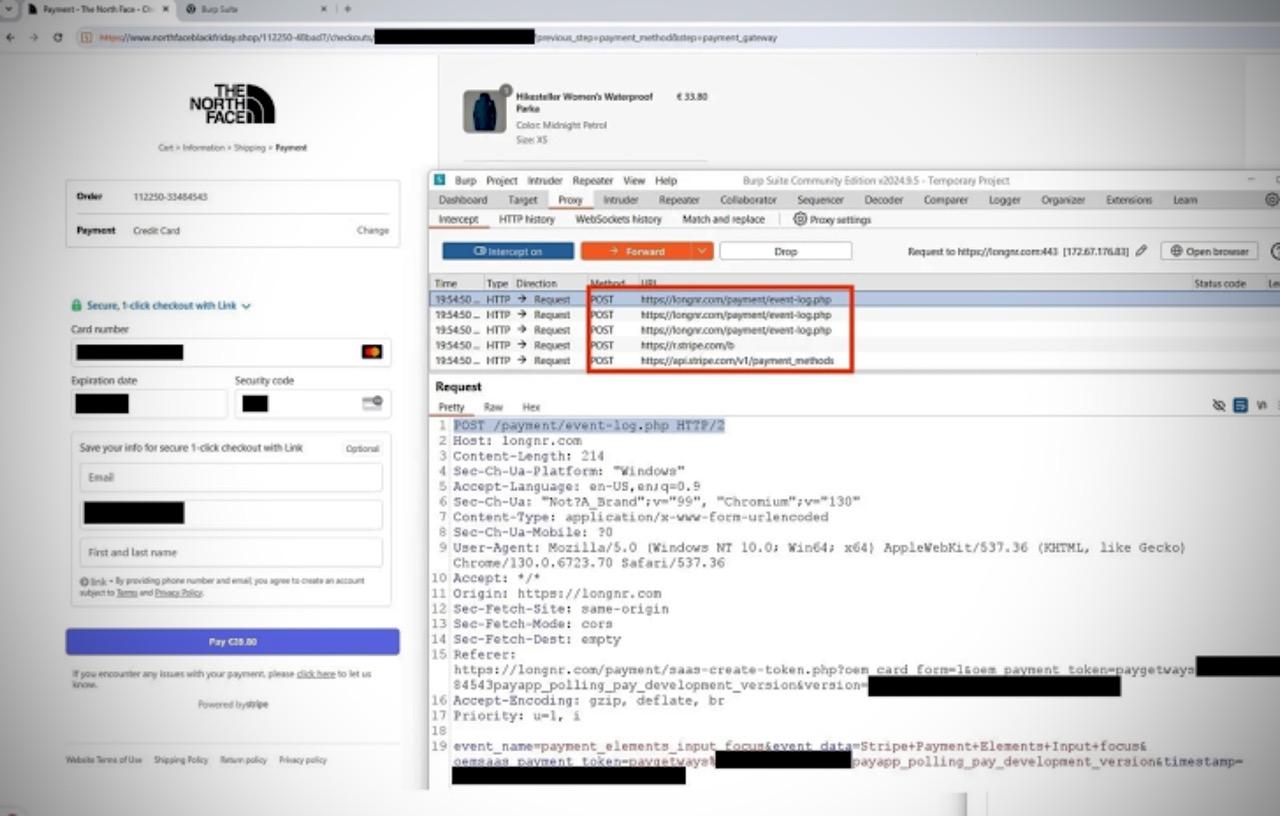Screen dimensions: 1280x816
Task: Select the api.stripe.com payment_methods request row
Action: tap(736, 360)
